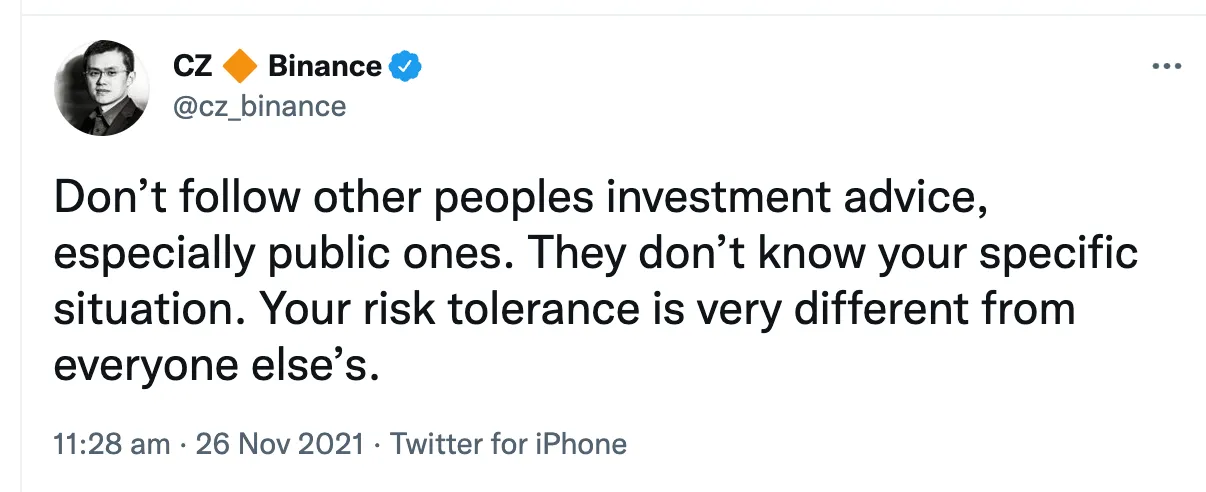Image resolution: width=1206 pixels, height=492 pixels.
Task: Open the three-dot More options menu
Action: tap(1167, 67)
